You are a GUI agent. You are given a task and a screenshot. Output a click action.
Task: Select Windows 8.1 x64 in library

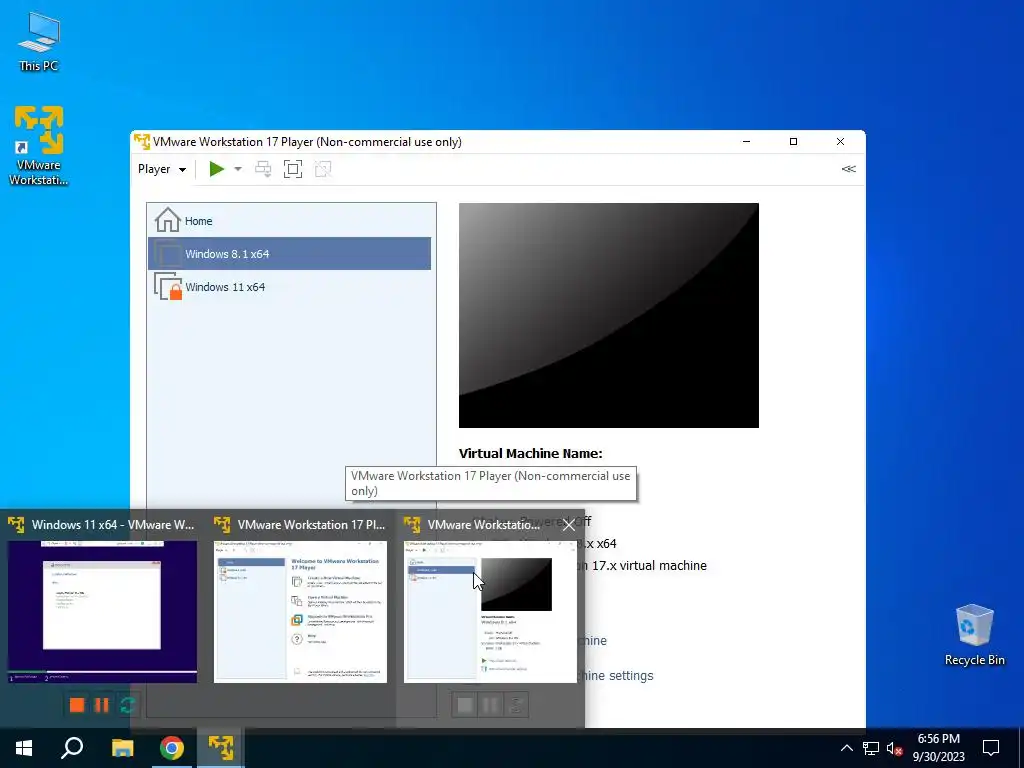point(289,253)
